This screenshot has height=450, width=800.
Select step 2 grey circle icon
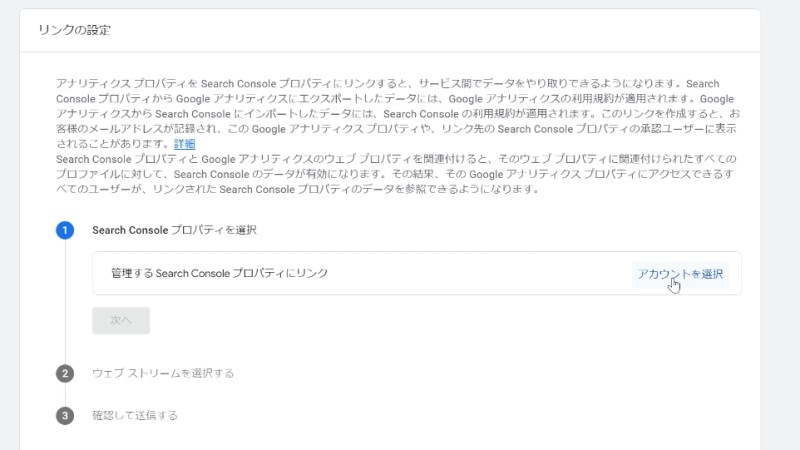[x=65, y=373]
